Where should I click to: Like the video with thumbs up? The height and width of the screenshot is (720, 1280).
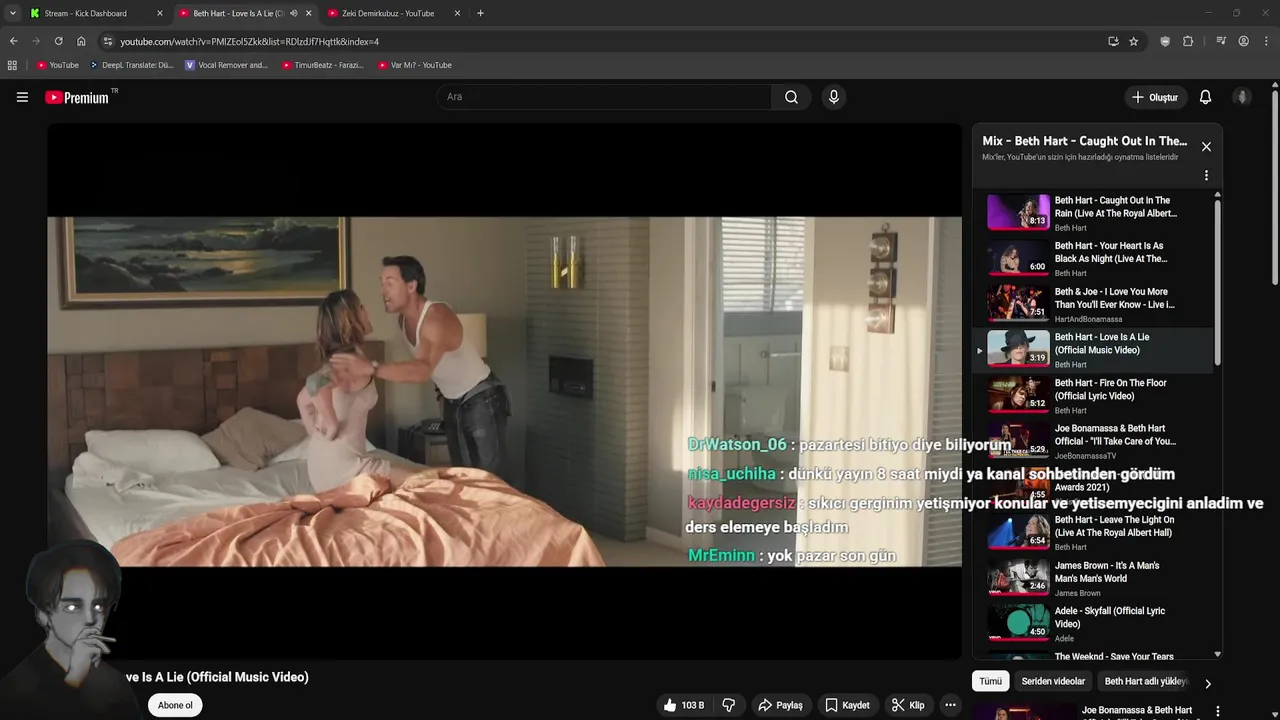[x=683, y=705]
